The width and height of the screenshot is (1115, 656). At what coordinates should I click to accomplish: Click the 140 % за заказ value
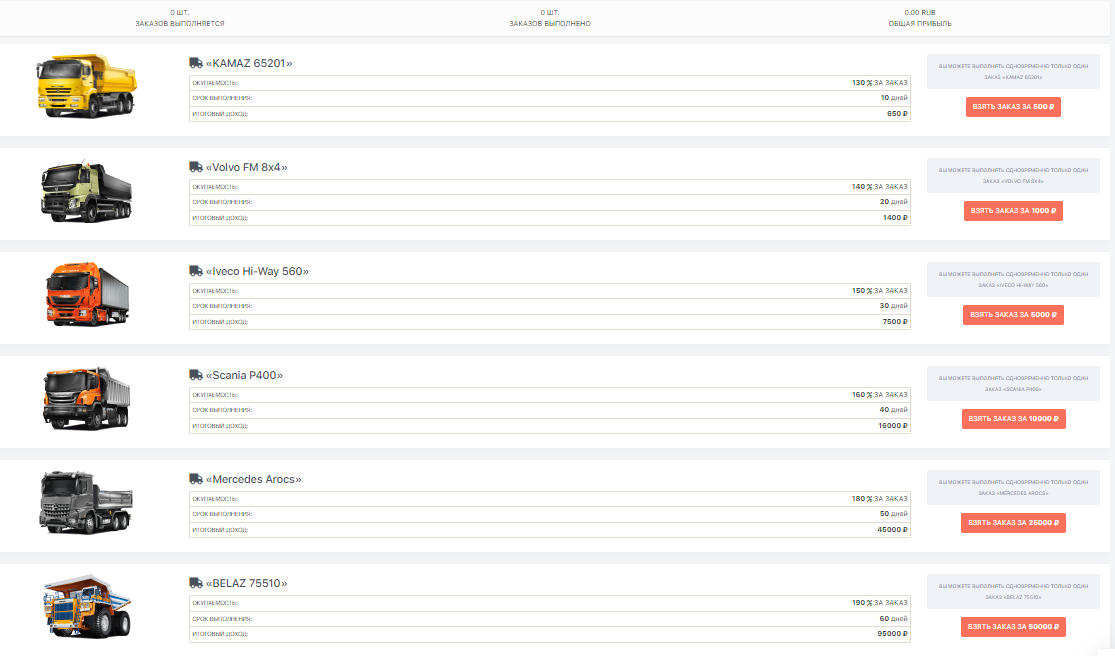click(x=880, y=186)
